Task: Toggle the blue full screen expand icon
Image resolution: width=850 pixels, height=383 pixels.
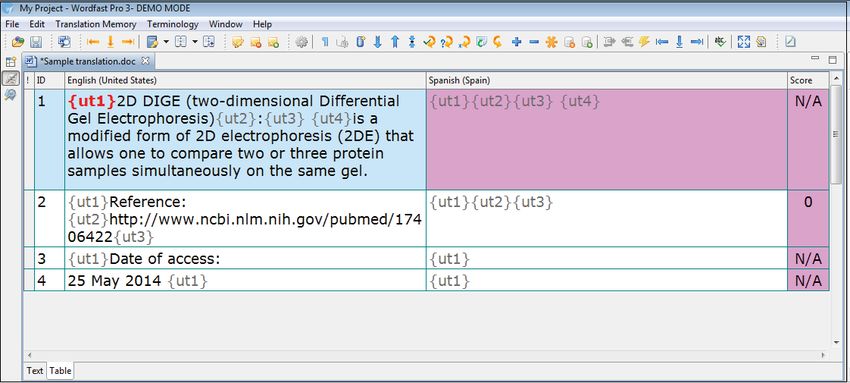Action: [x=744, y=42]
